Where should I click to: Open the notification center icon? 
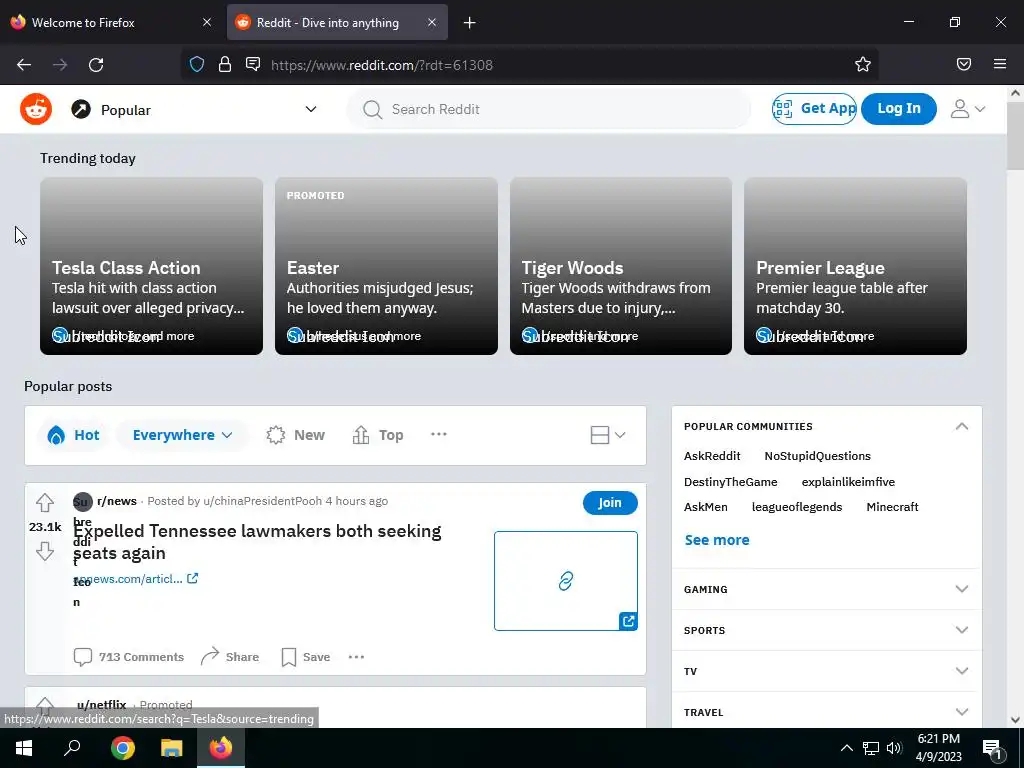[991, 749]
